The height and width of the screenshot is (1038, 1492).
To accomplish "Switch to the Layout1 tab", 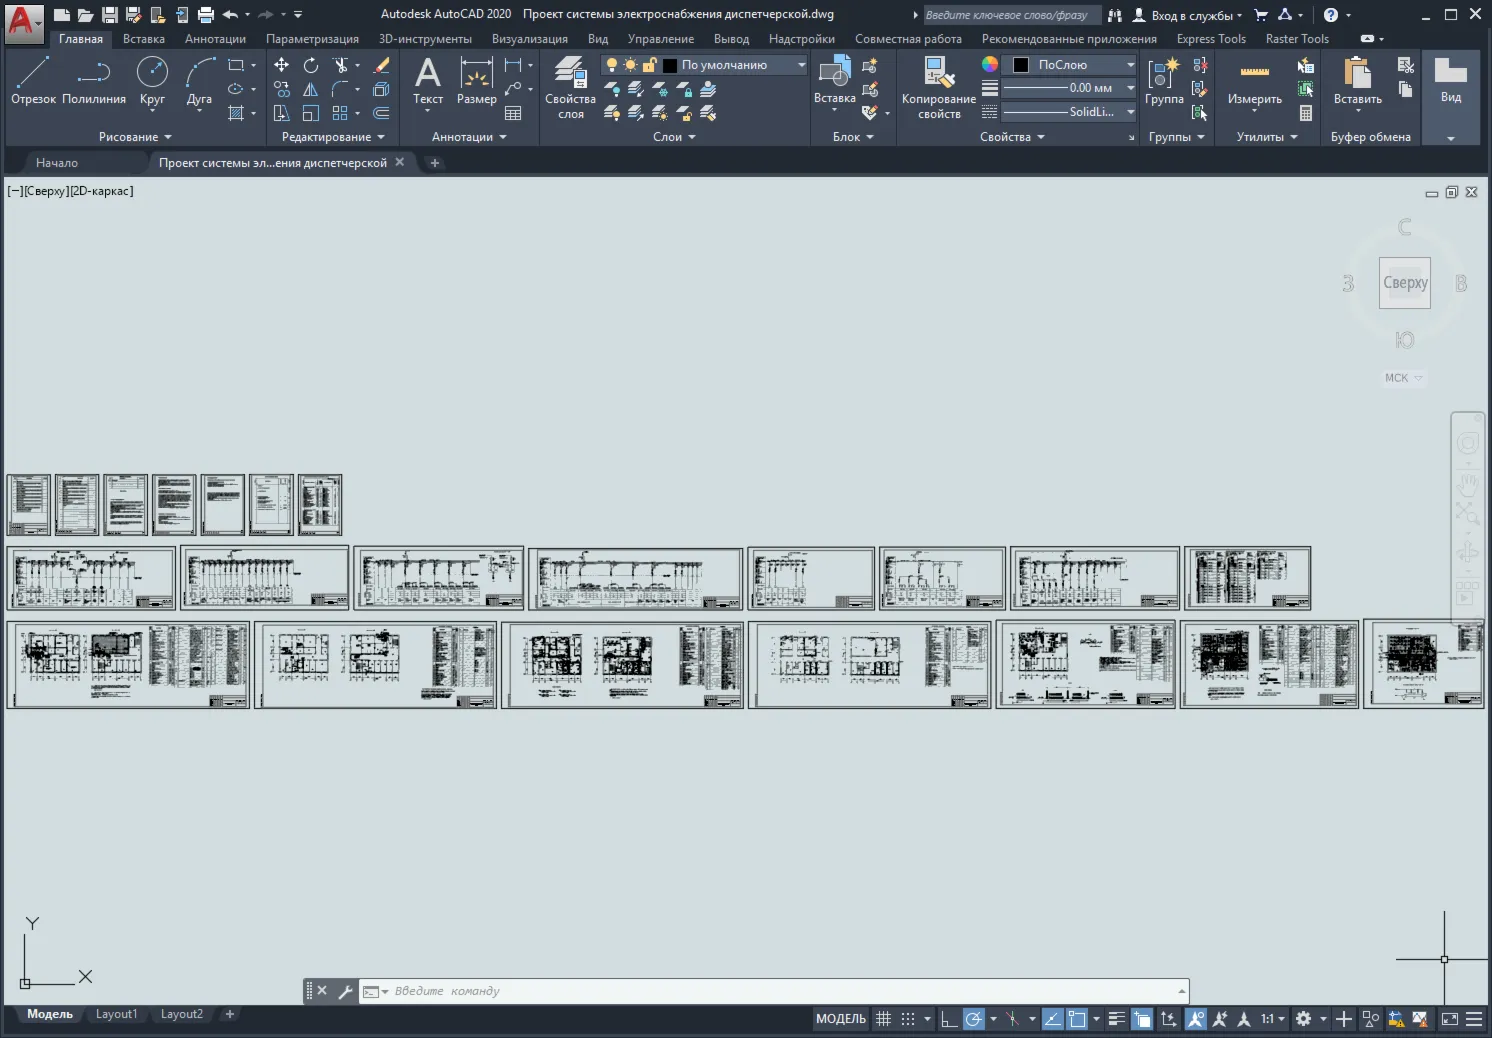I will [116, 1014].
